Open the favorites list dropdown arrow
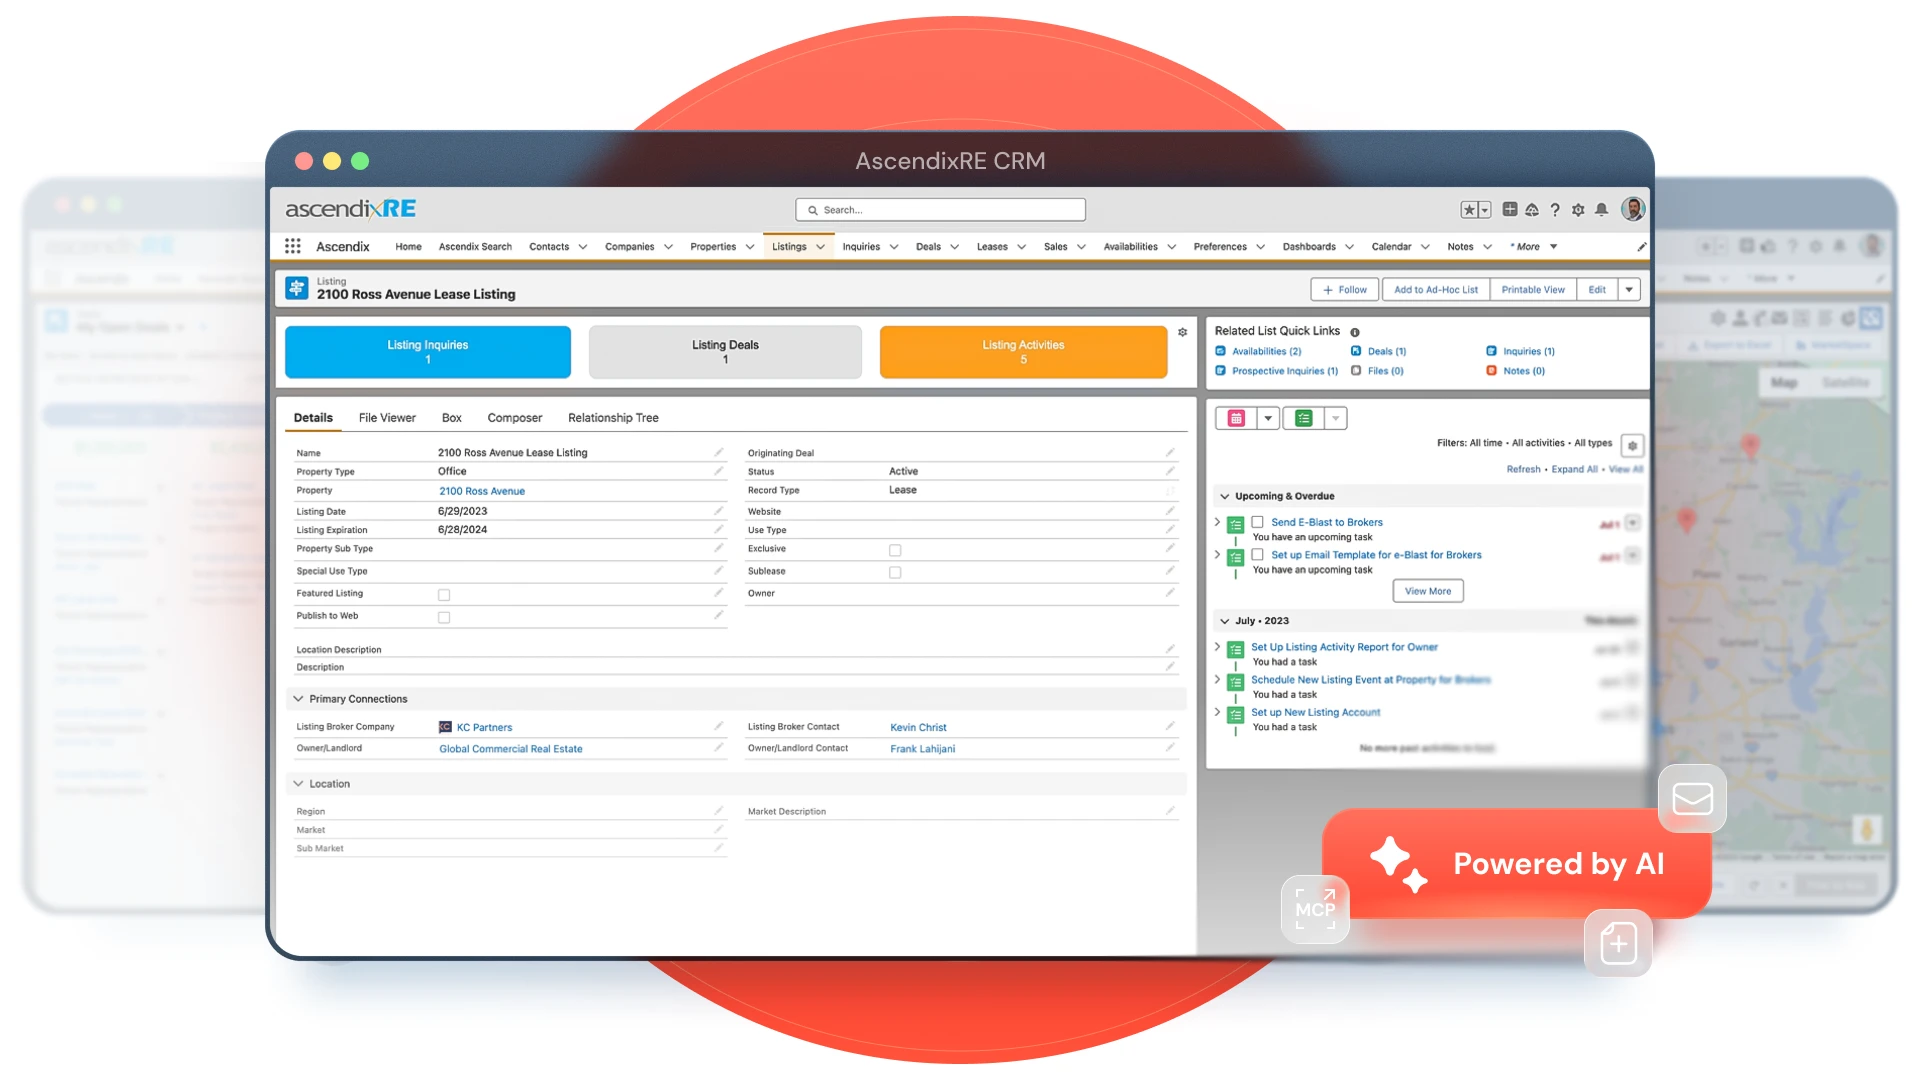Image resolution: width=1920 pixels, height=1080 pixels. (1485, 210)
